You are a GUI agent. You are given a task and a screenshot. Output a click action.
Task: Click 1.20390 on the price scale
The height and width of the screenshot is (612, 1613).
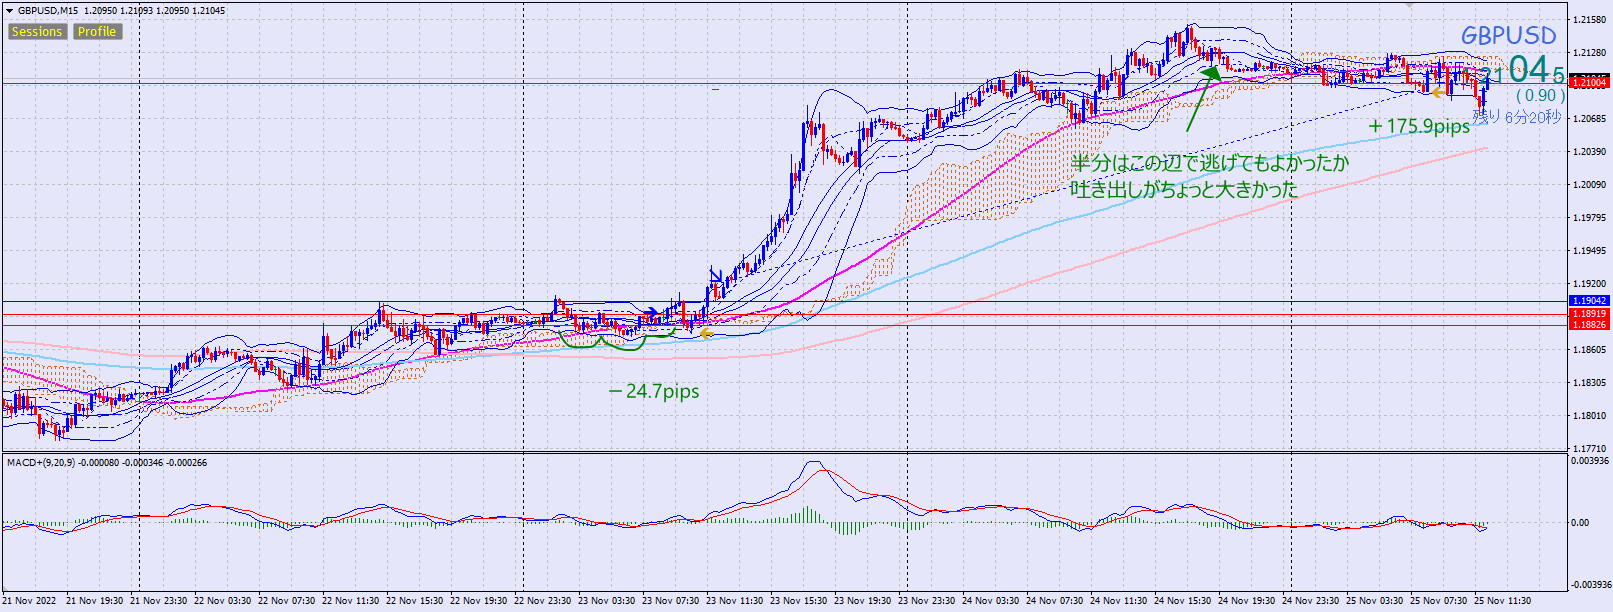1590,152
